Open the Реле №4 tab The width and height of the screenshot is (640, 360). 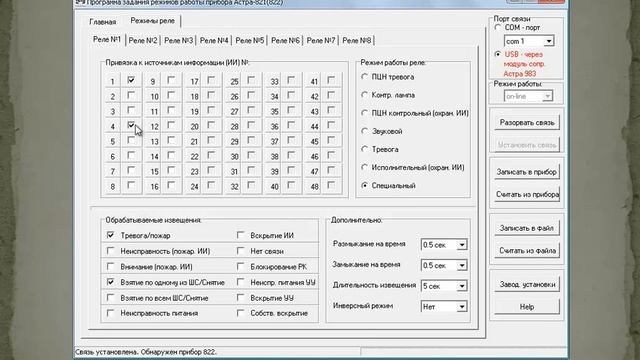click(214, 40)
